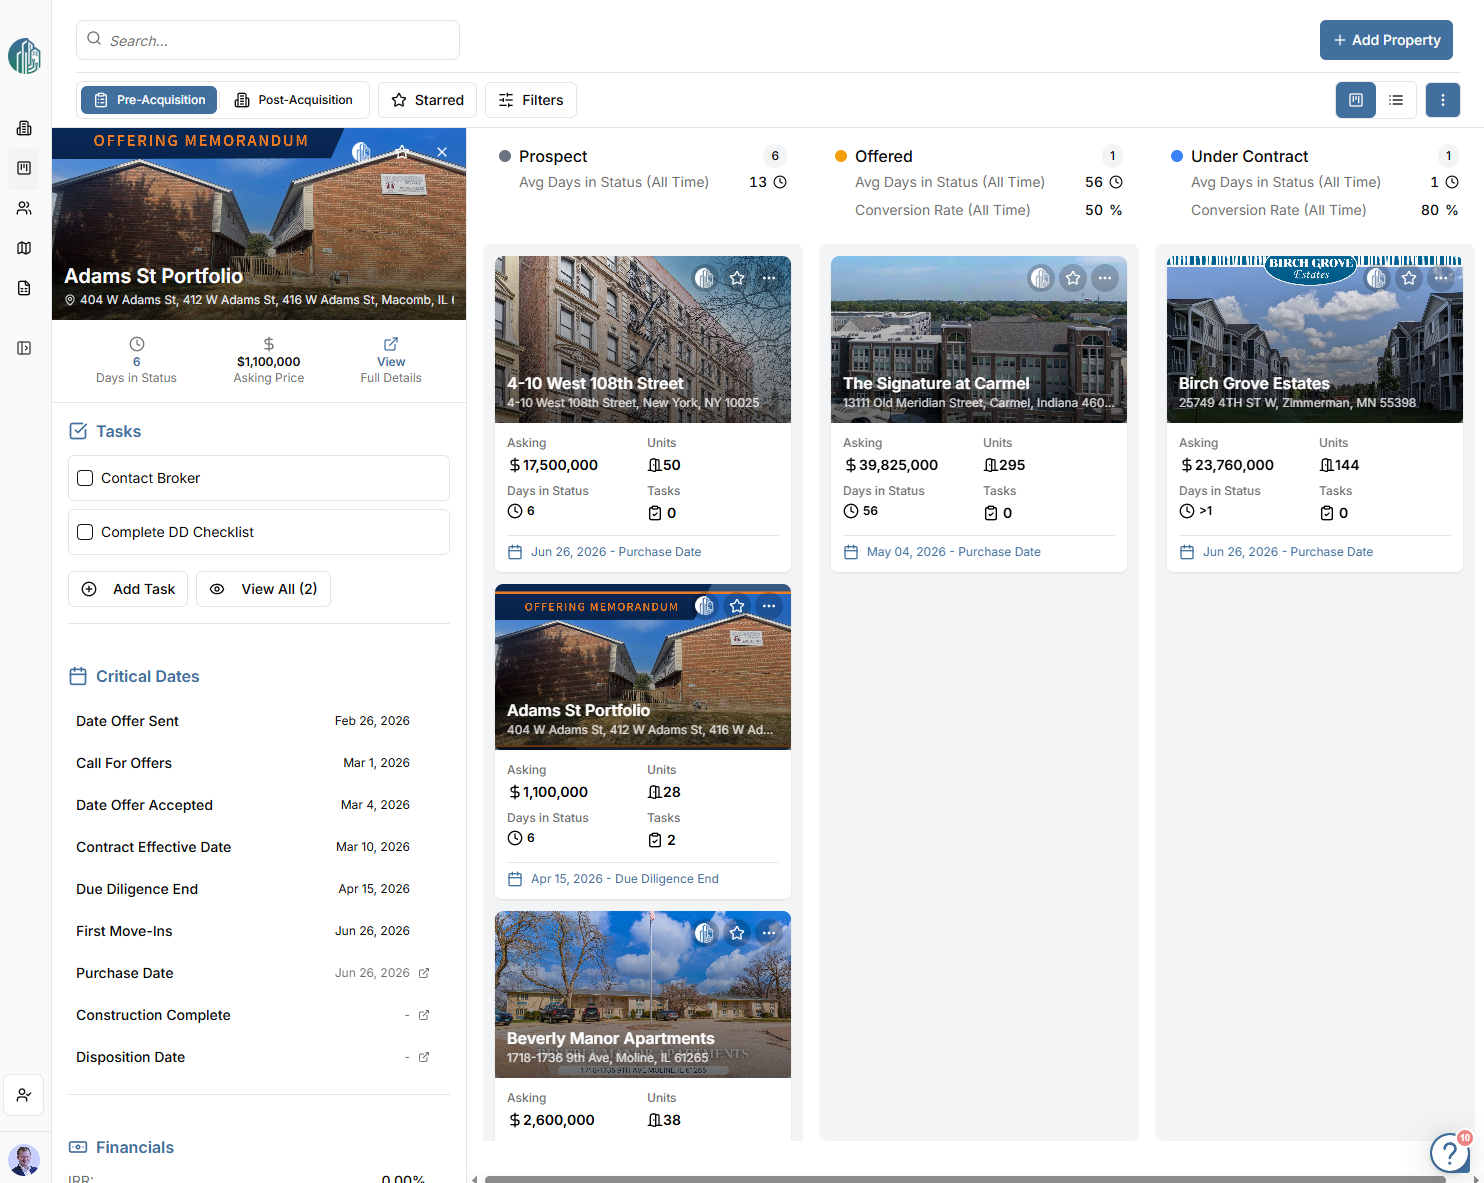This screenshot has height=1183, width=1484.
Task: Open more options on Signature at Carmel card
Action: 1105,278
